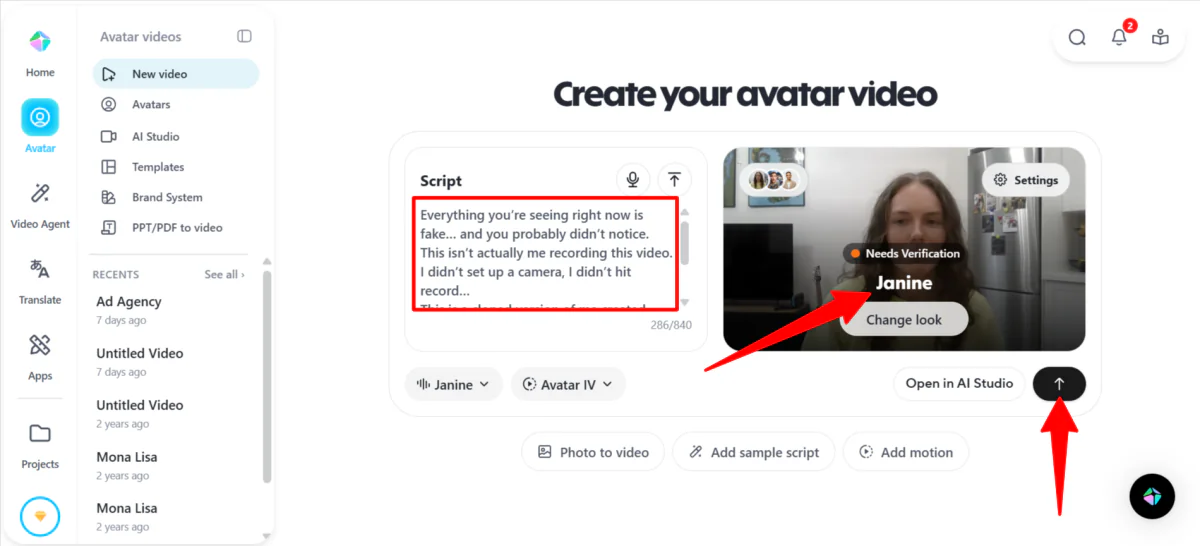Screen dimensions: 1200x546
Task: Click the Change look button
Action: click(904, 320)
